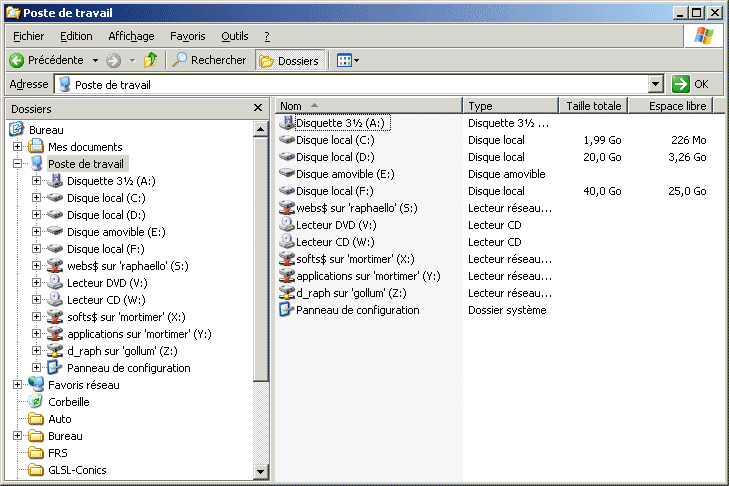
Task: Click the Précédente back arrow icon
Action: (x=17, y=60)
